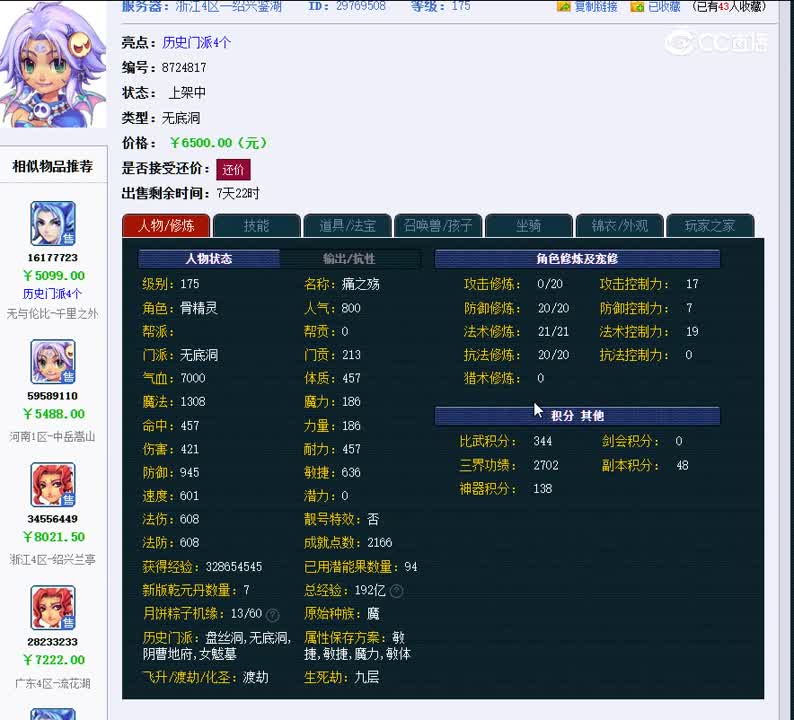
Task: Click the 积分 其他 section header
Action: (577, 416)
